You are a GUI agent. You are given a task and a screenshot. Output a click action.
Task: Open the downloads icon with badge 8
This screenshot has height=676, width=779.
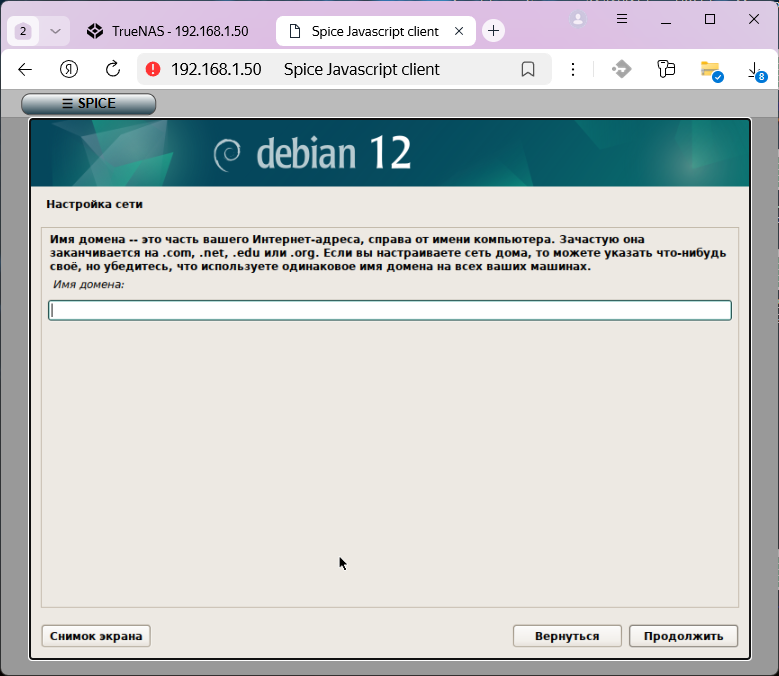[x=757, y=71]
